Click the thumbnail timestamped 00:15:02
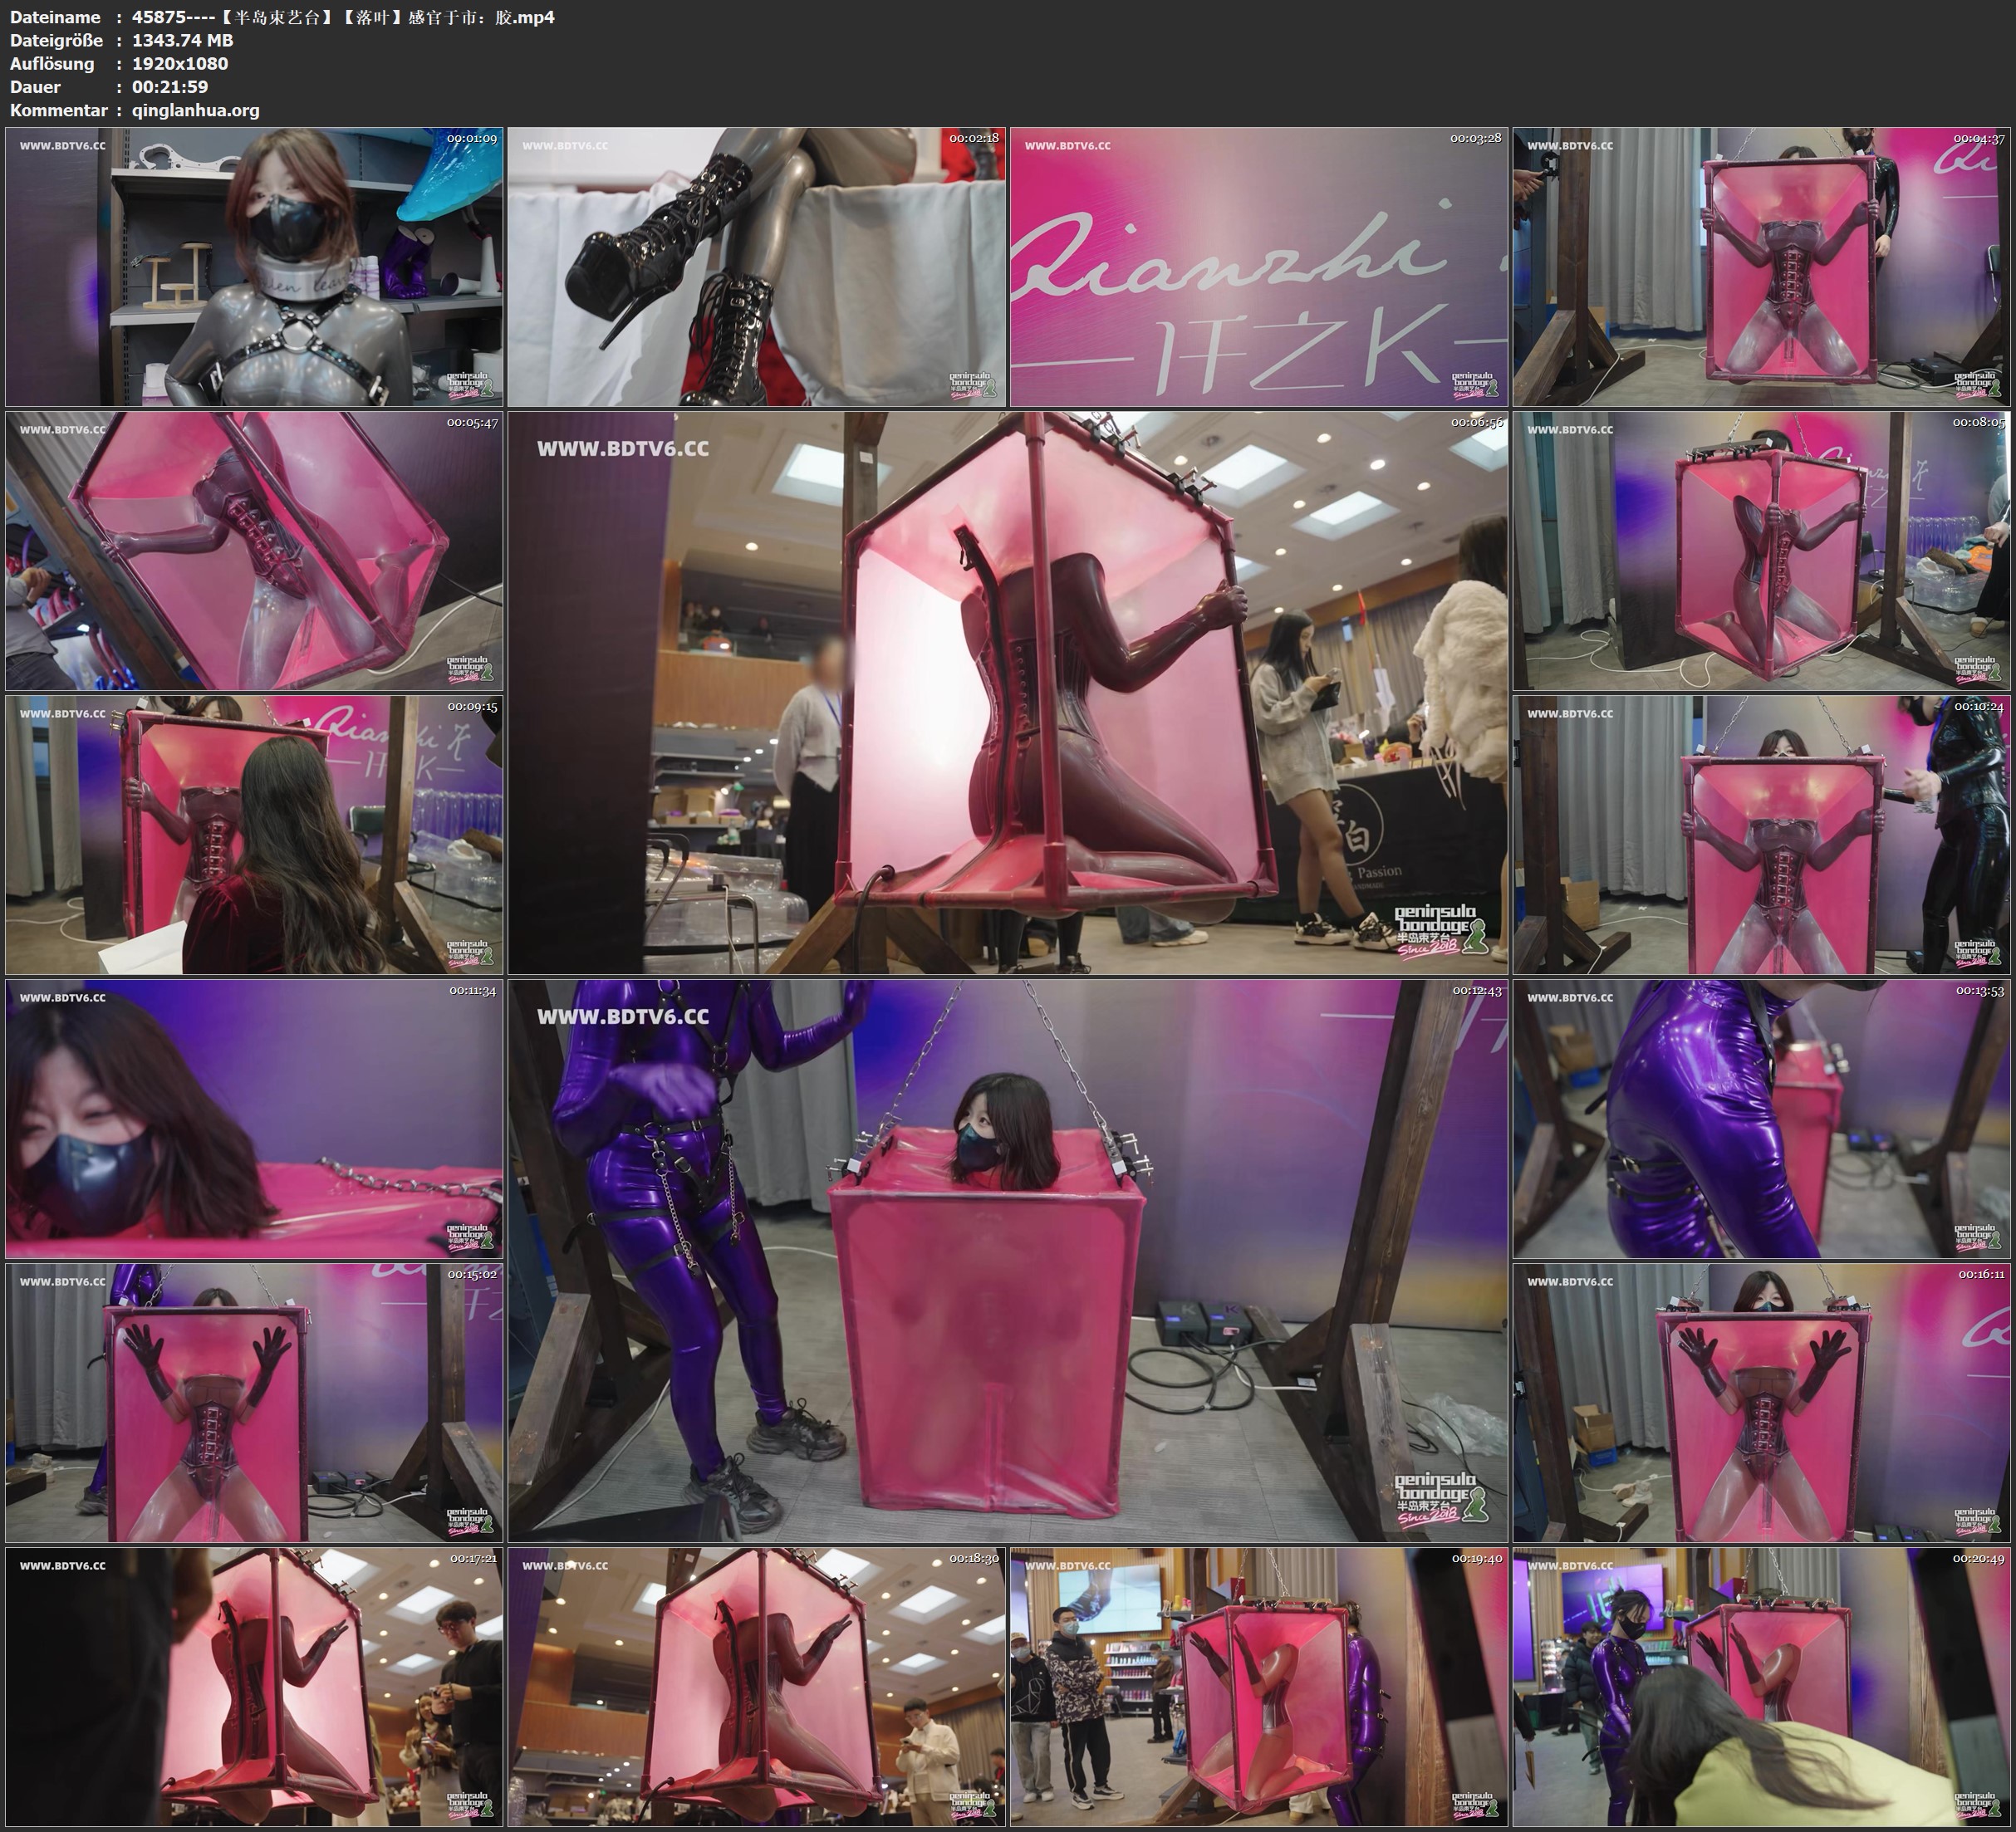 click(254, 1403)
